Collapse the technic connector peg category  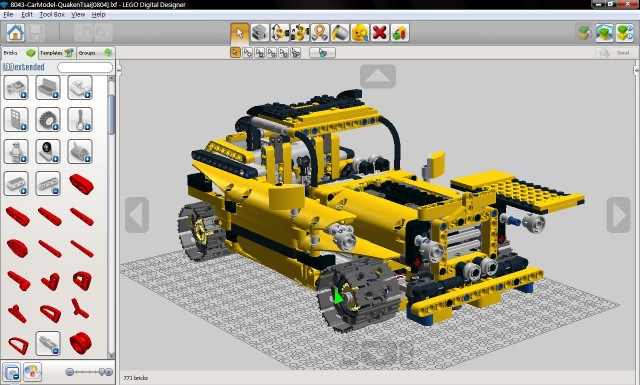(x=48, y=343)
